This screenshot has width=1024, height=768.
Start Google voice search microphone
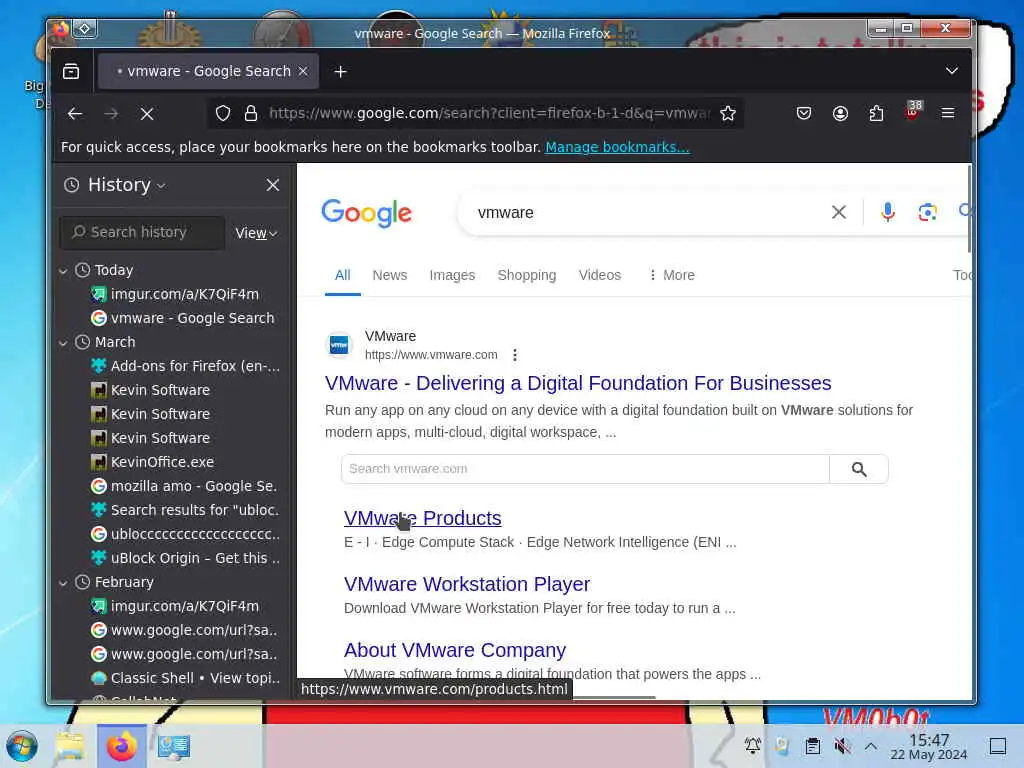click(x=887, y=212)
